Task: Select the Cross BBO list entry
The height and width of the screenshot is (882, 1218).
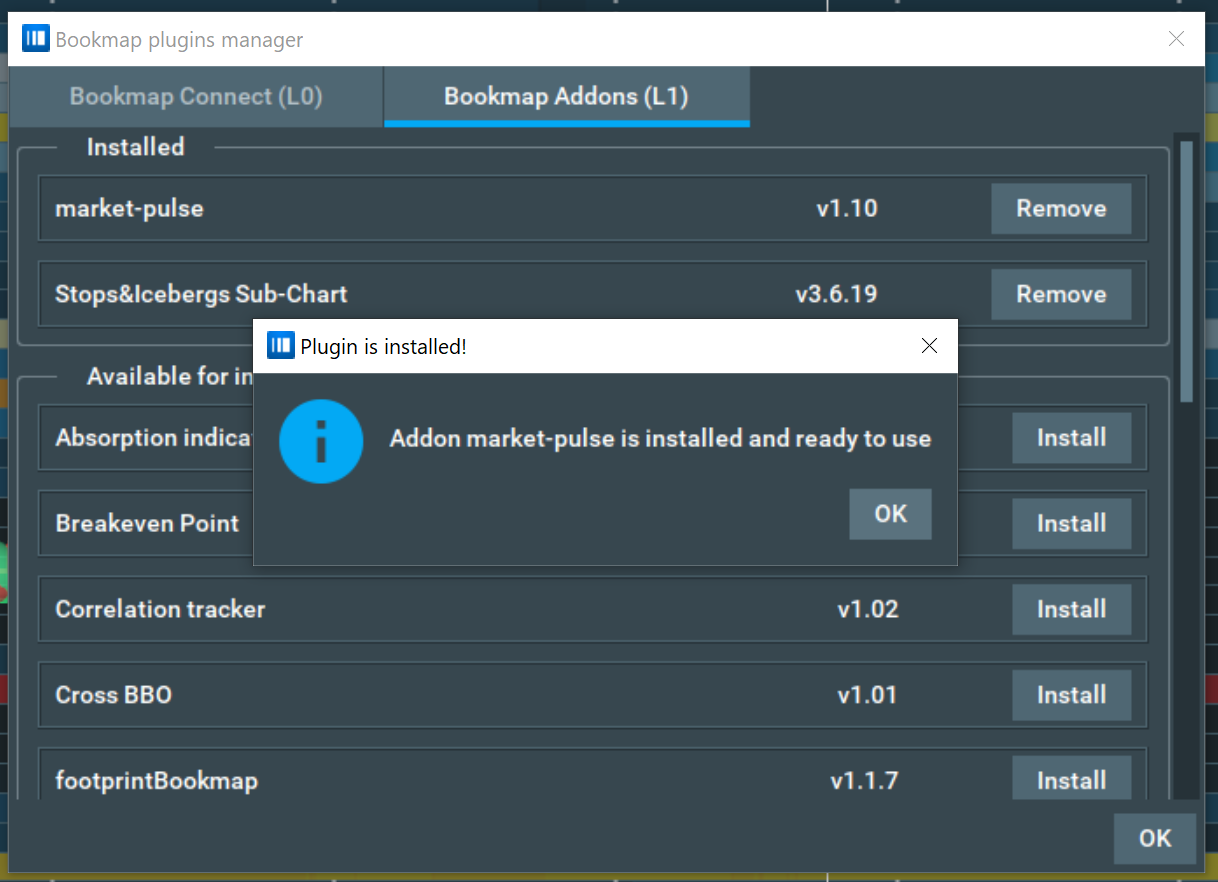Action: point(114,695)
